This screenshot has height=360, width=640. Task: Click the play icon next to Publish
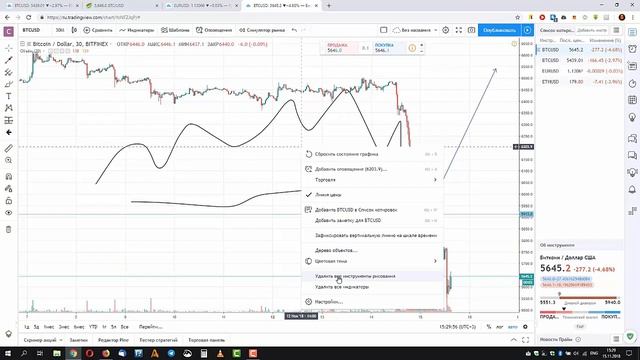point(527,30)
